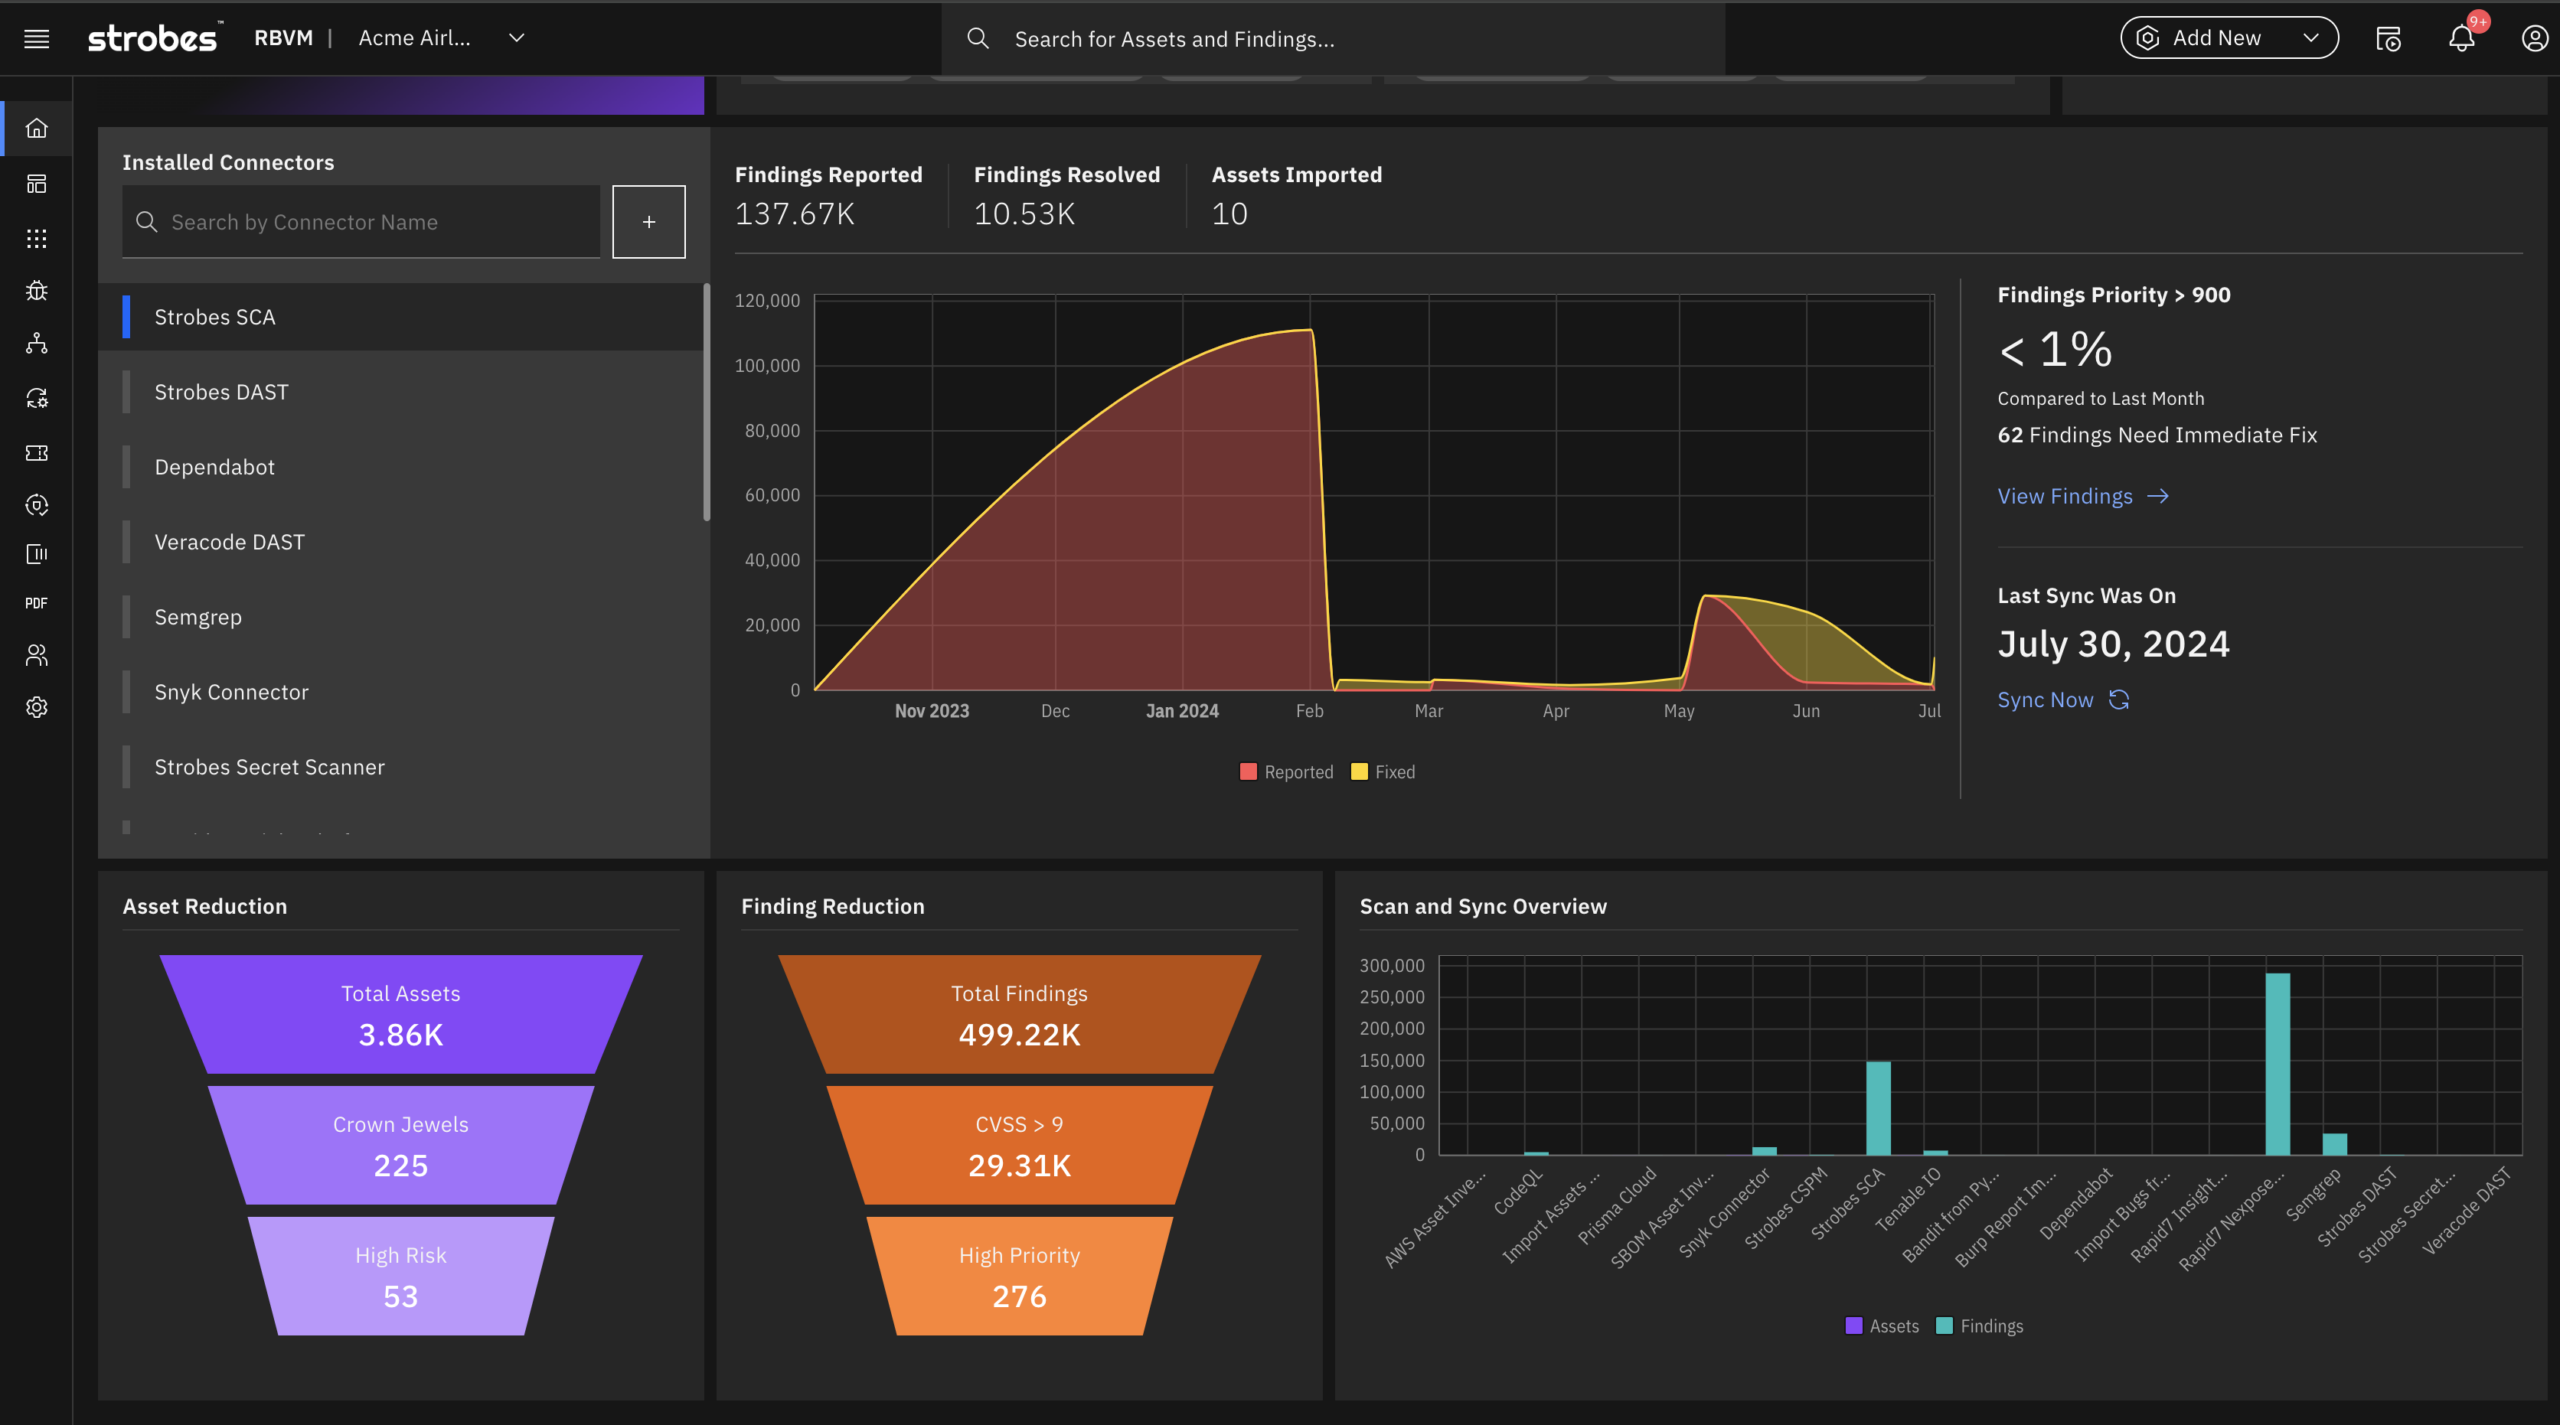Open the Users icon near the sidebar bottom
The width and height of the screenshot is (2560, 1425).
pos(36,655)
